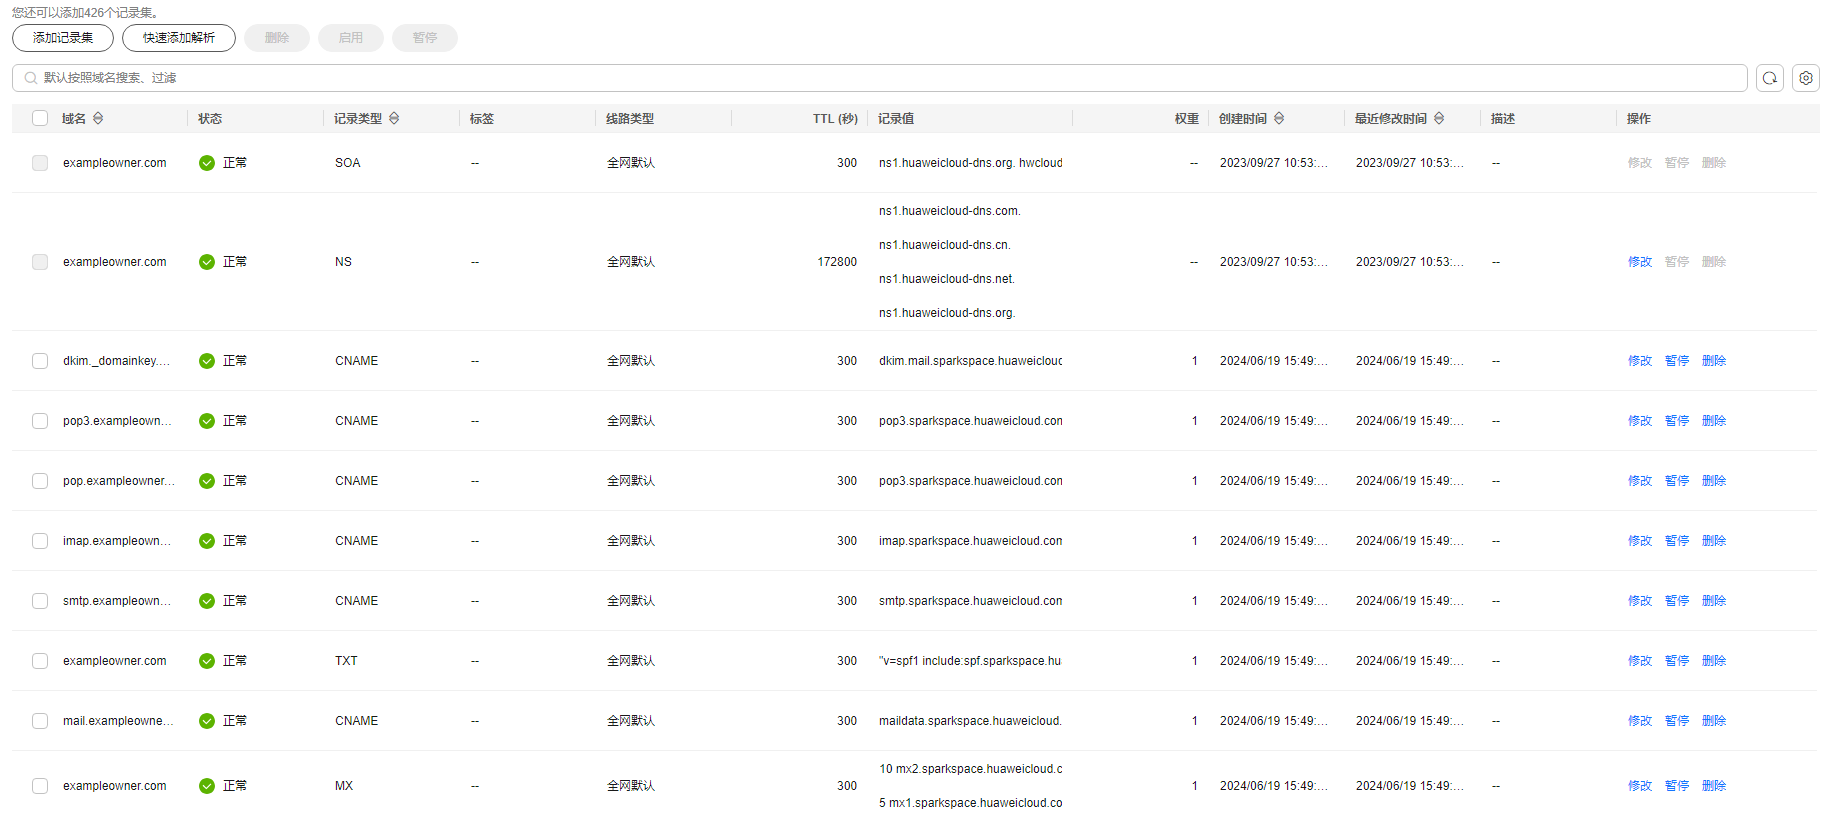The width and height of the screenshot is (1835, 813).
Task: Click the 启用 toolbar button
Action: point(351,38)
